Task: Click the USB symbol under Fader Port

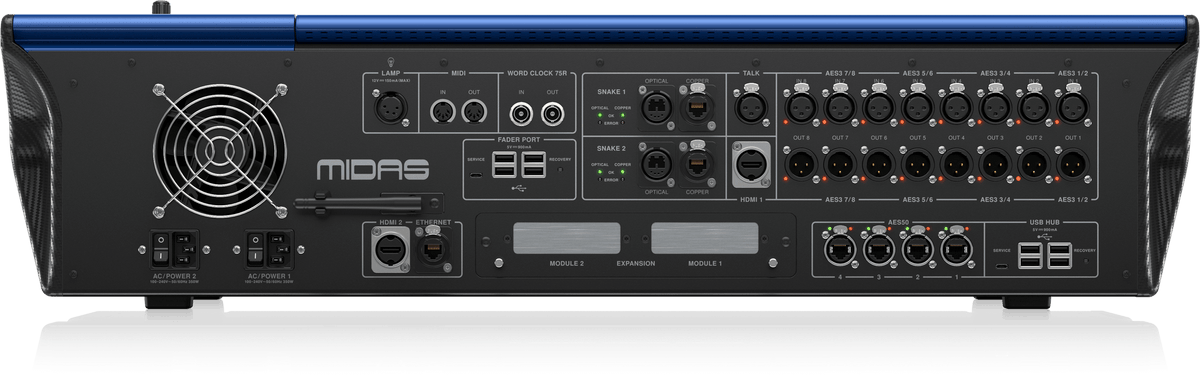Action: click(x=518, y=188)
